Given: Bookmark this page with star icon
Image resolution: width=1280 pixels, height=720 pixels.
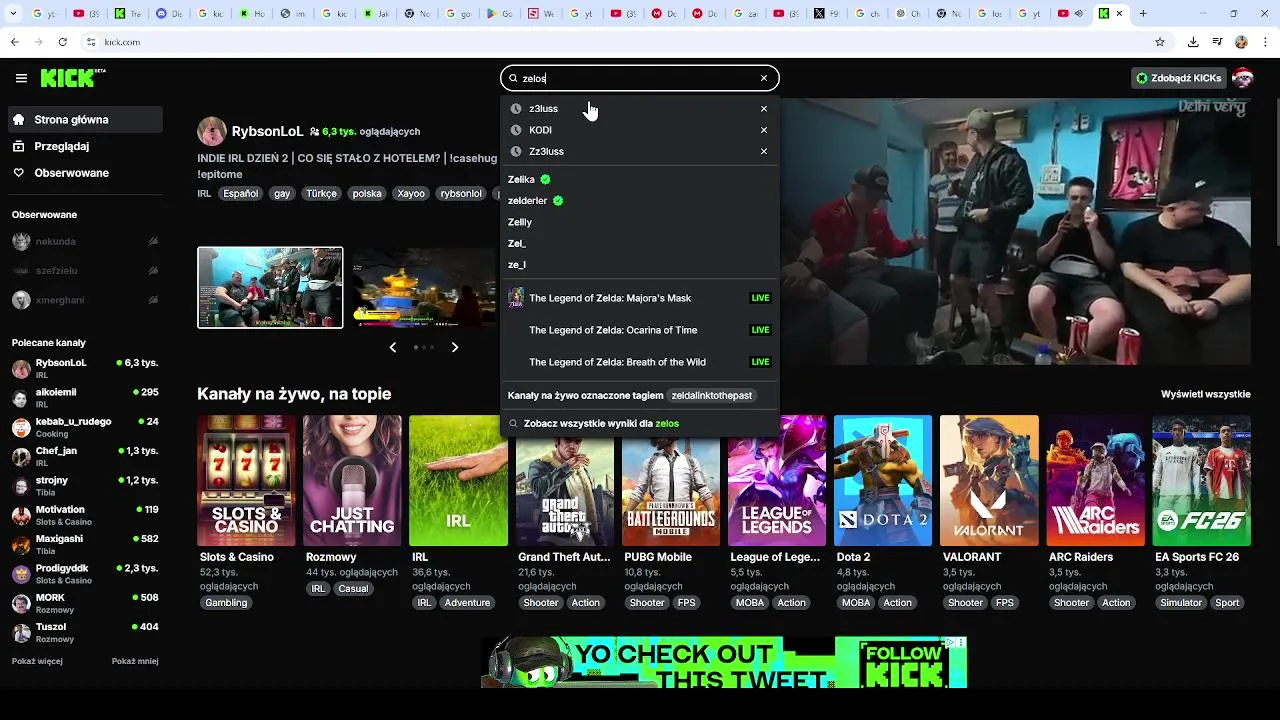Looking at the screenshot, I should [x=1160, y=42].
